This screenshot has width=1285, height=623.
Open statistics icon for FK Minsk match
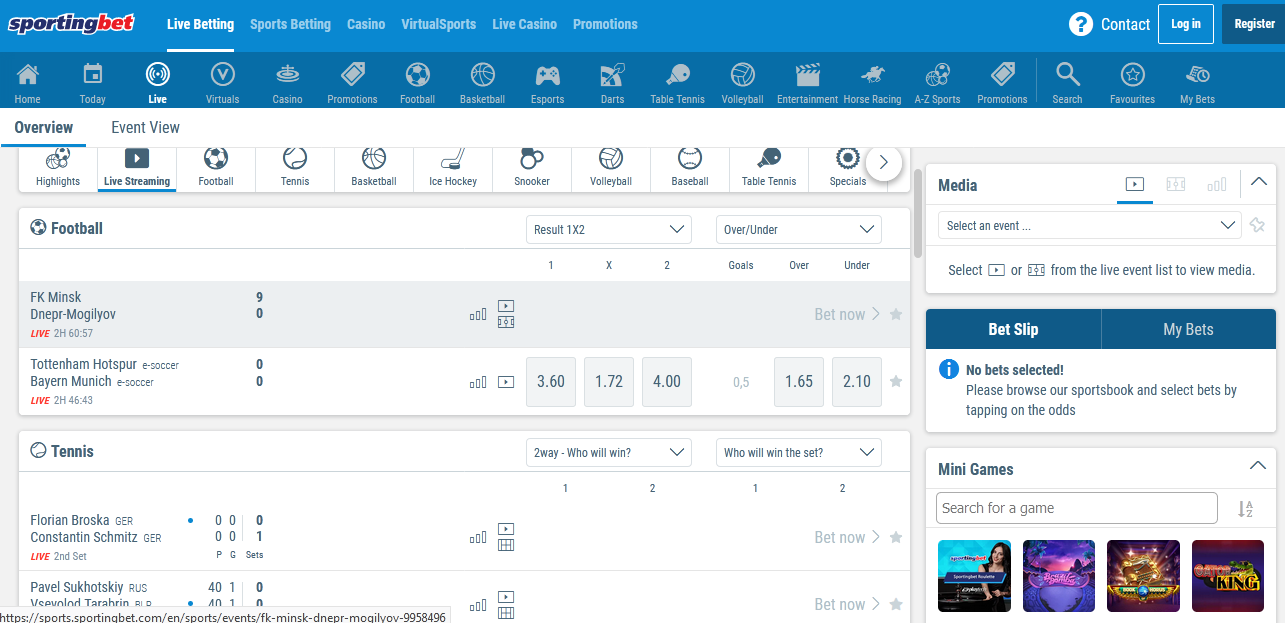pyautogui.click(x=478, y=314)
